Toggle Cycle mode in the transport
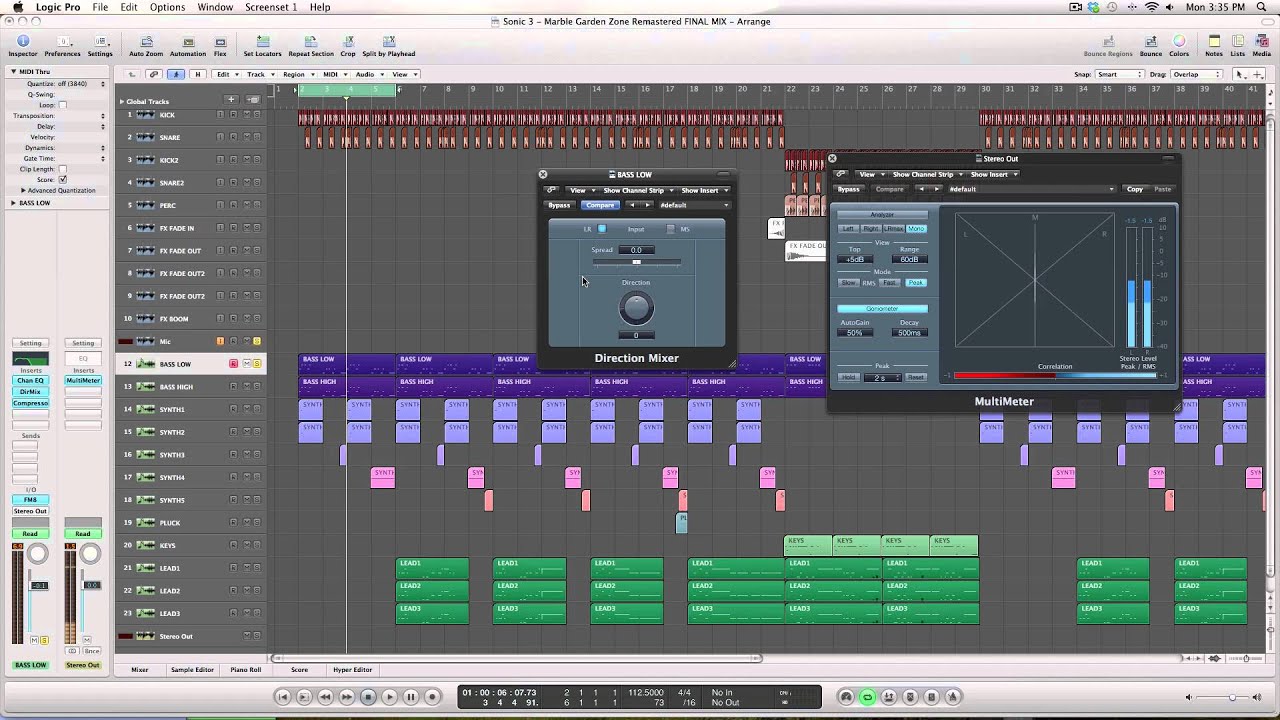Image resolution: width=1280 pixels, height=720 pixels. tap(867, 697)
